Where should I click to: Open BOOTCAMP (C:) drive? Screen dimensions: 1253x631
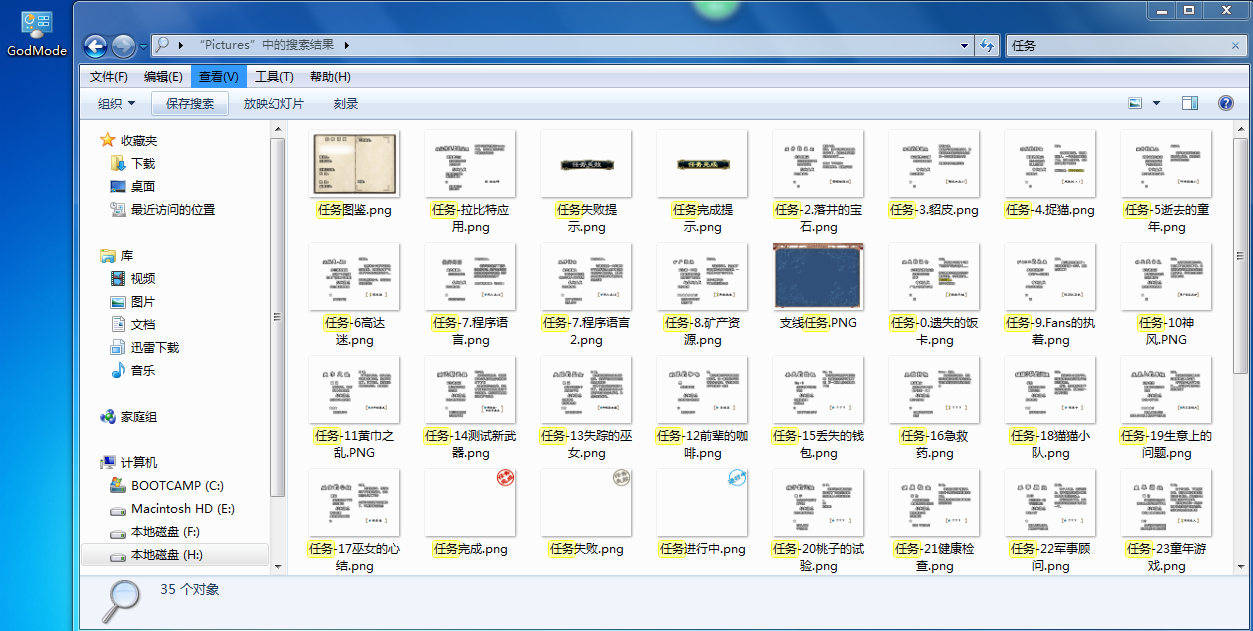(177, 485)
